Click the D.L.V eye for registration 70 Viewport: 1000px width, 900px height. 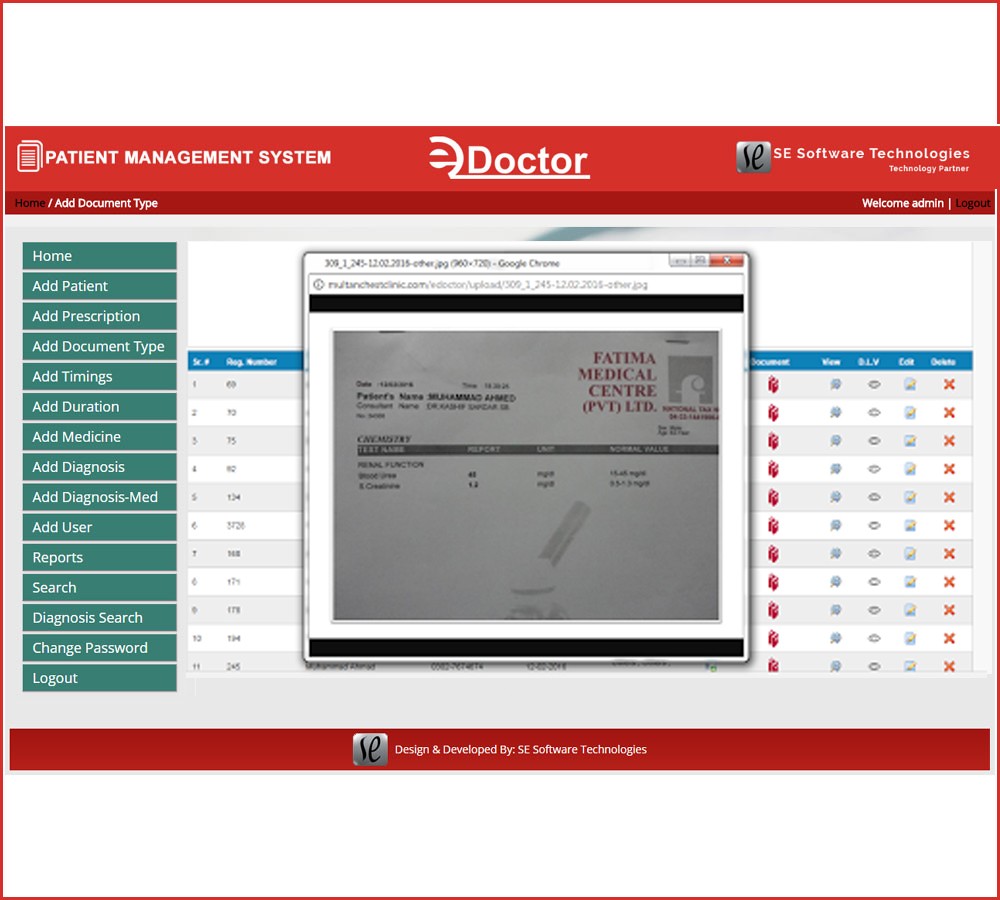click(x=874, y=413)
